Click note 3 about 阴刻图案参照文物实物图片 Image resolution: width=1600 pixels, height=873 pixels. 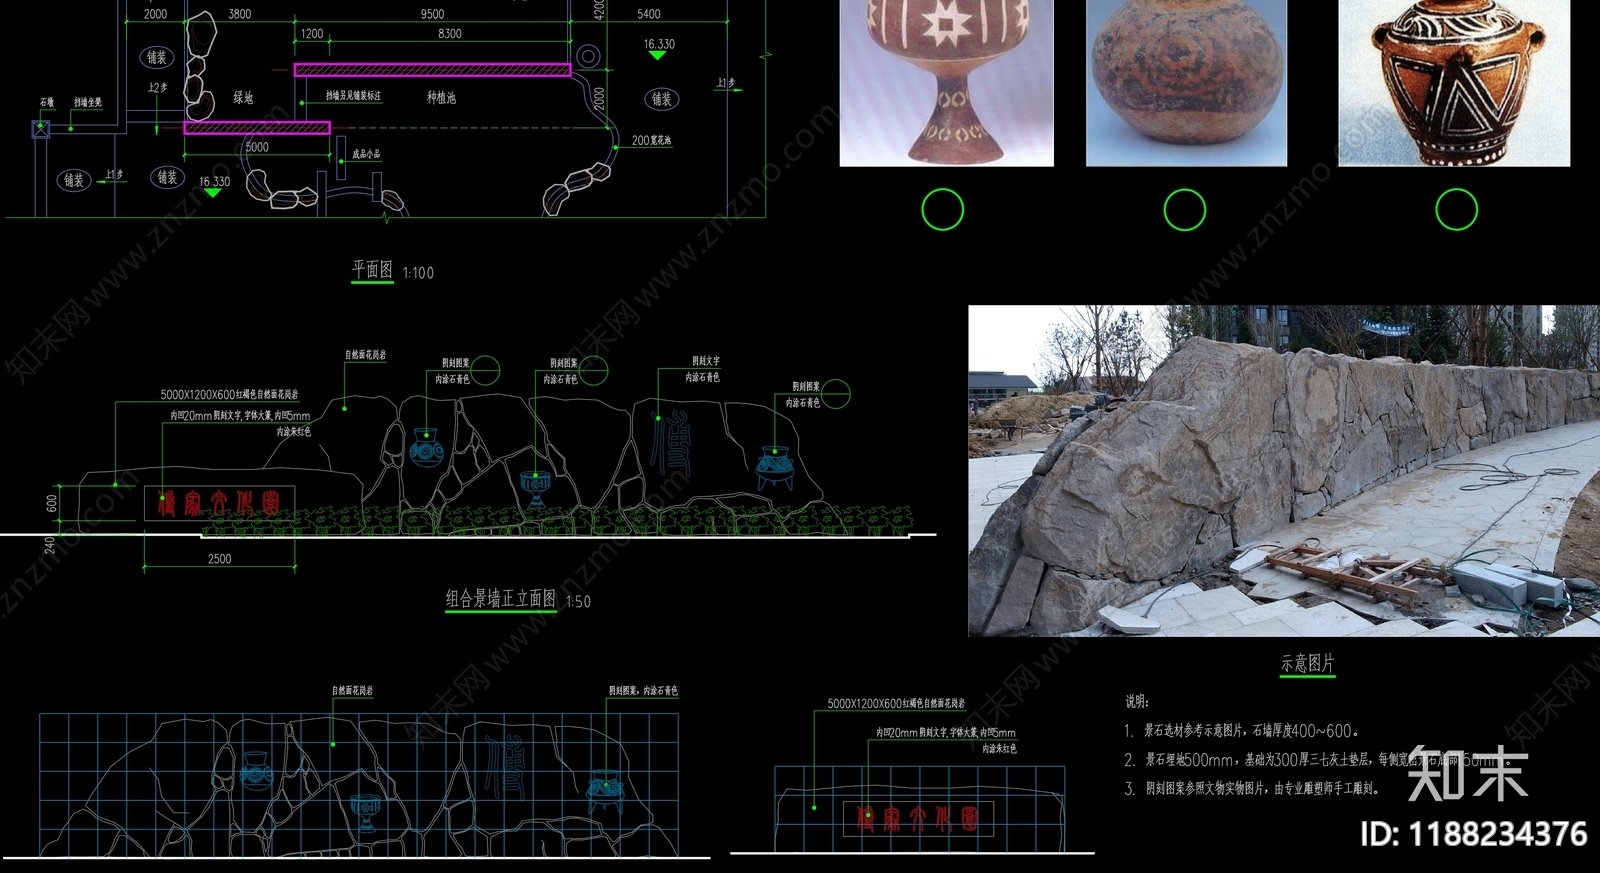(x=1252, y=789)
